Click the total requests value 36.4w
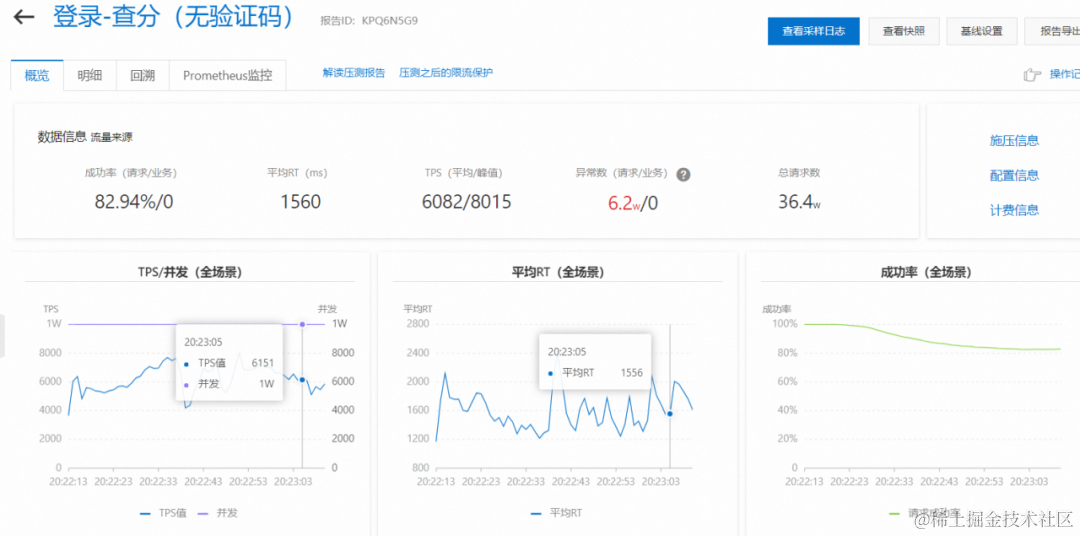The width and height of the screenshot is (1080, 536). [799, 202]
